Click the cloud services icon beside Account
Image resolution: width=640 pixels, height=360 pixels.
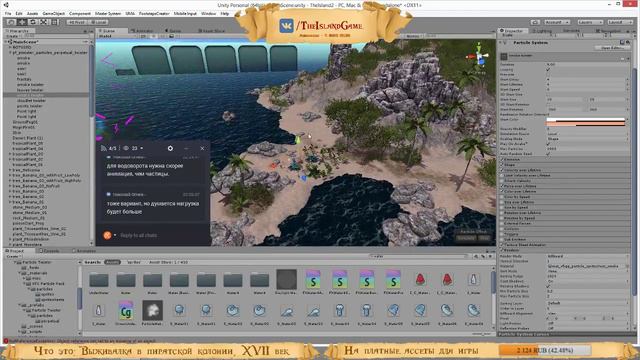536,22
